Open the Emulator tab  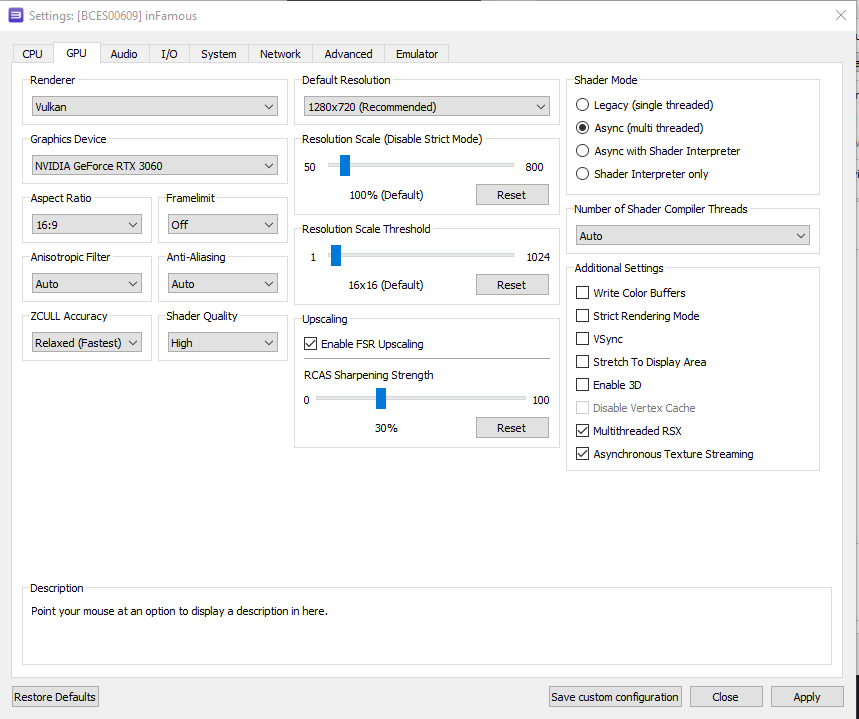click(x=417, y=54)
